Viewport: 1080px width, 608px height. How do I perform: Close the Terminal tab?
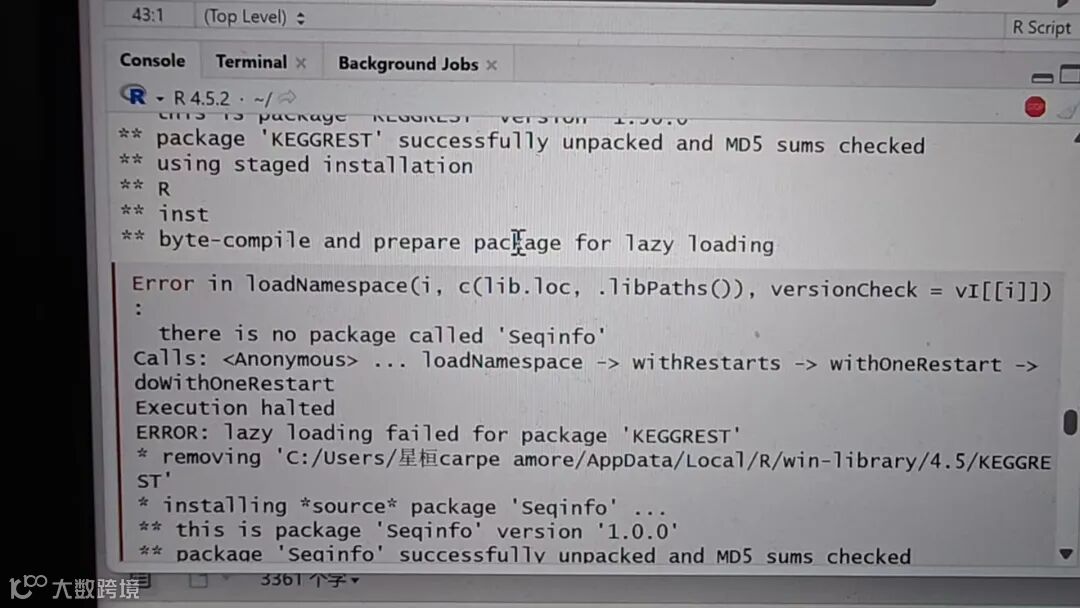click(x=301, y=63)
